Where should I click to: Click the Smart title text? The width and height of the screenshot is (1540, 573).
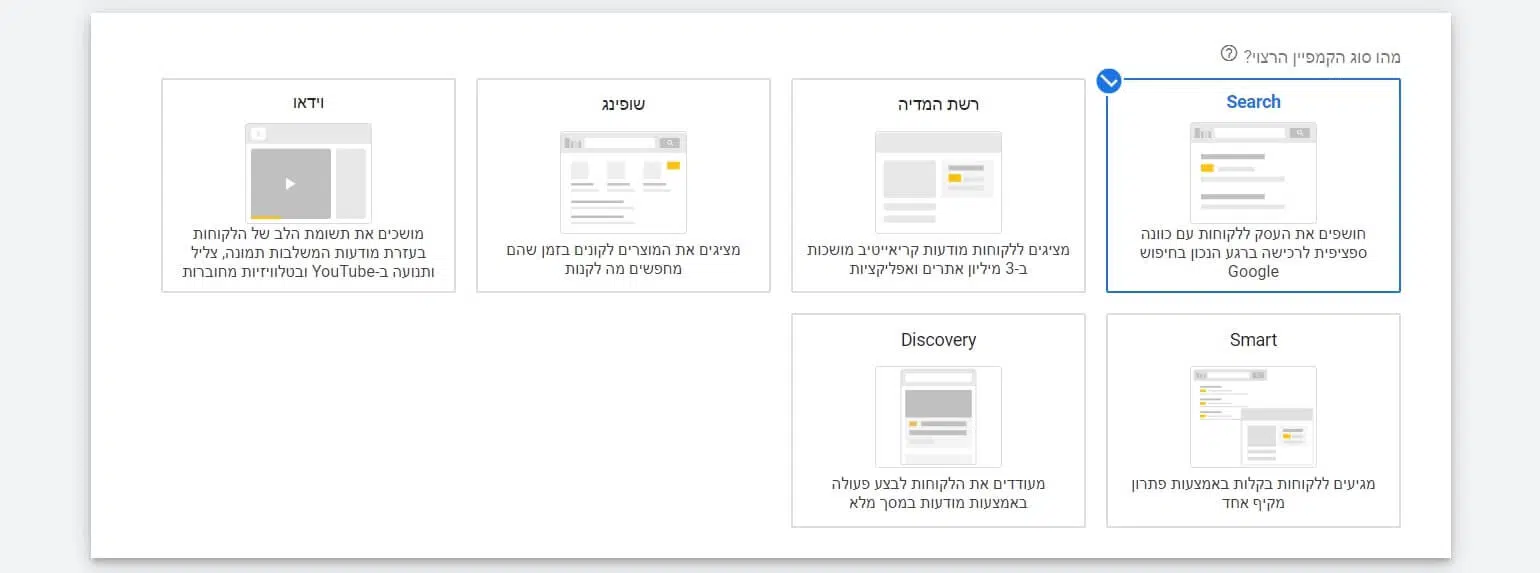pos(1253,340)
